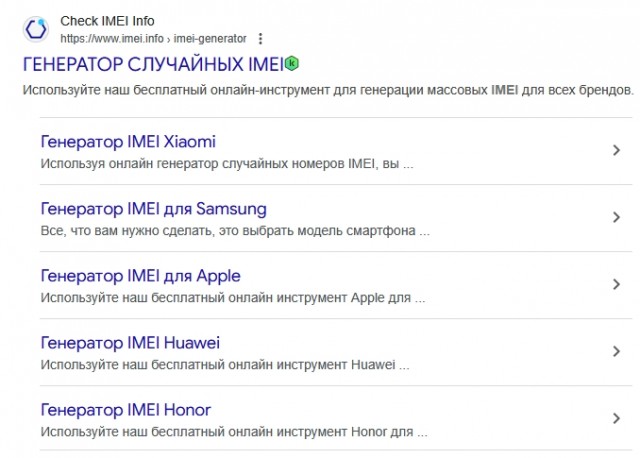Click the text 'Все, что вам нужно сделать'
Image resolution: width=640 pixels, height=458 pixels.
(127, 231)
